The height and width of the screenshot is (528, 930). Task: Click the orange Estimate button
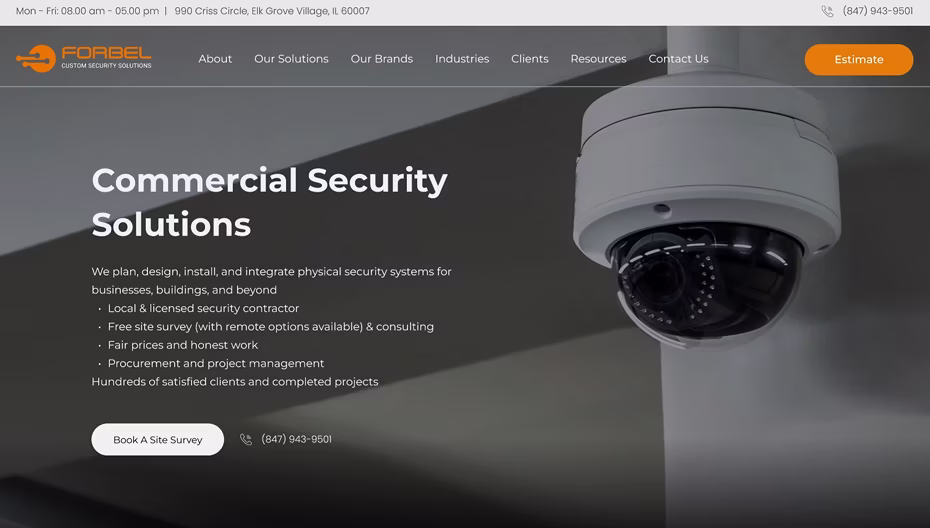point(859,59)
